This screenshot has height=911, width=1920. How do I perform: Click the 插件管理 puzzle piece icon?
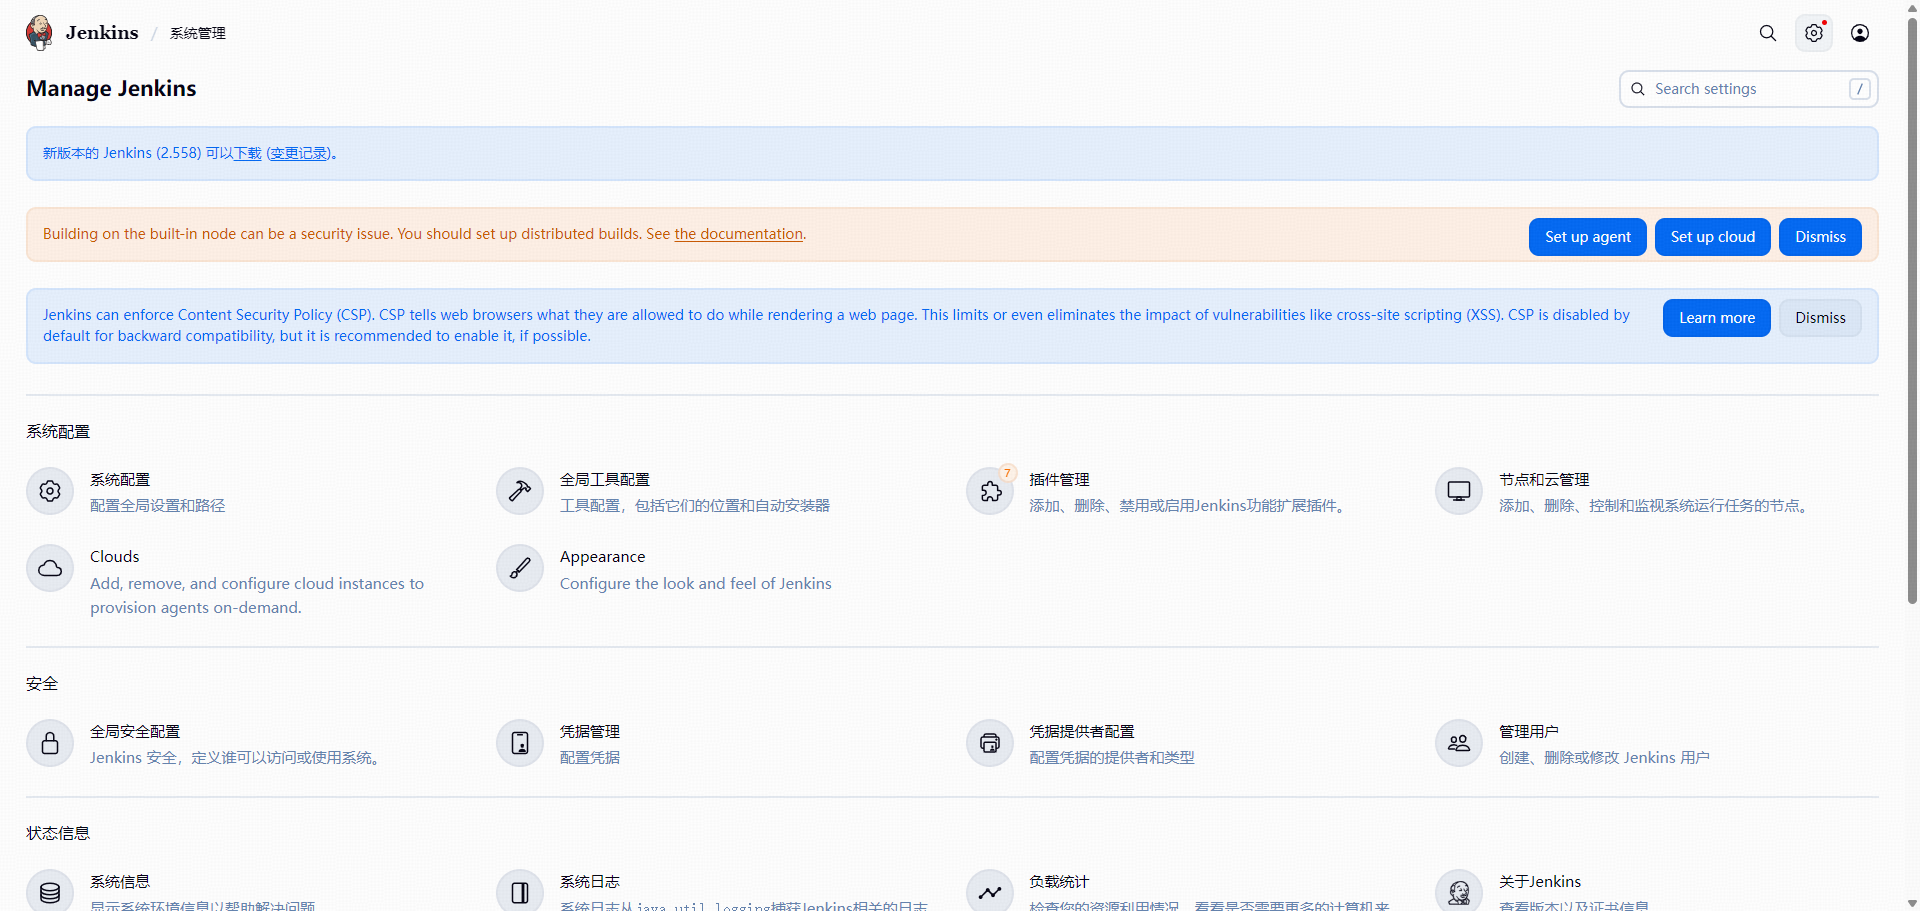coord(990,491)
